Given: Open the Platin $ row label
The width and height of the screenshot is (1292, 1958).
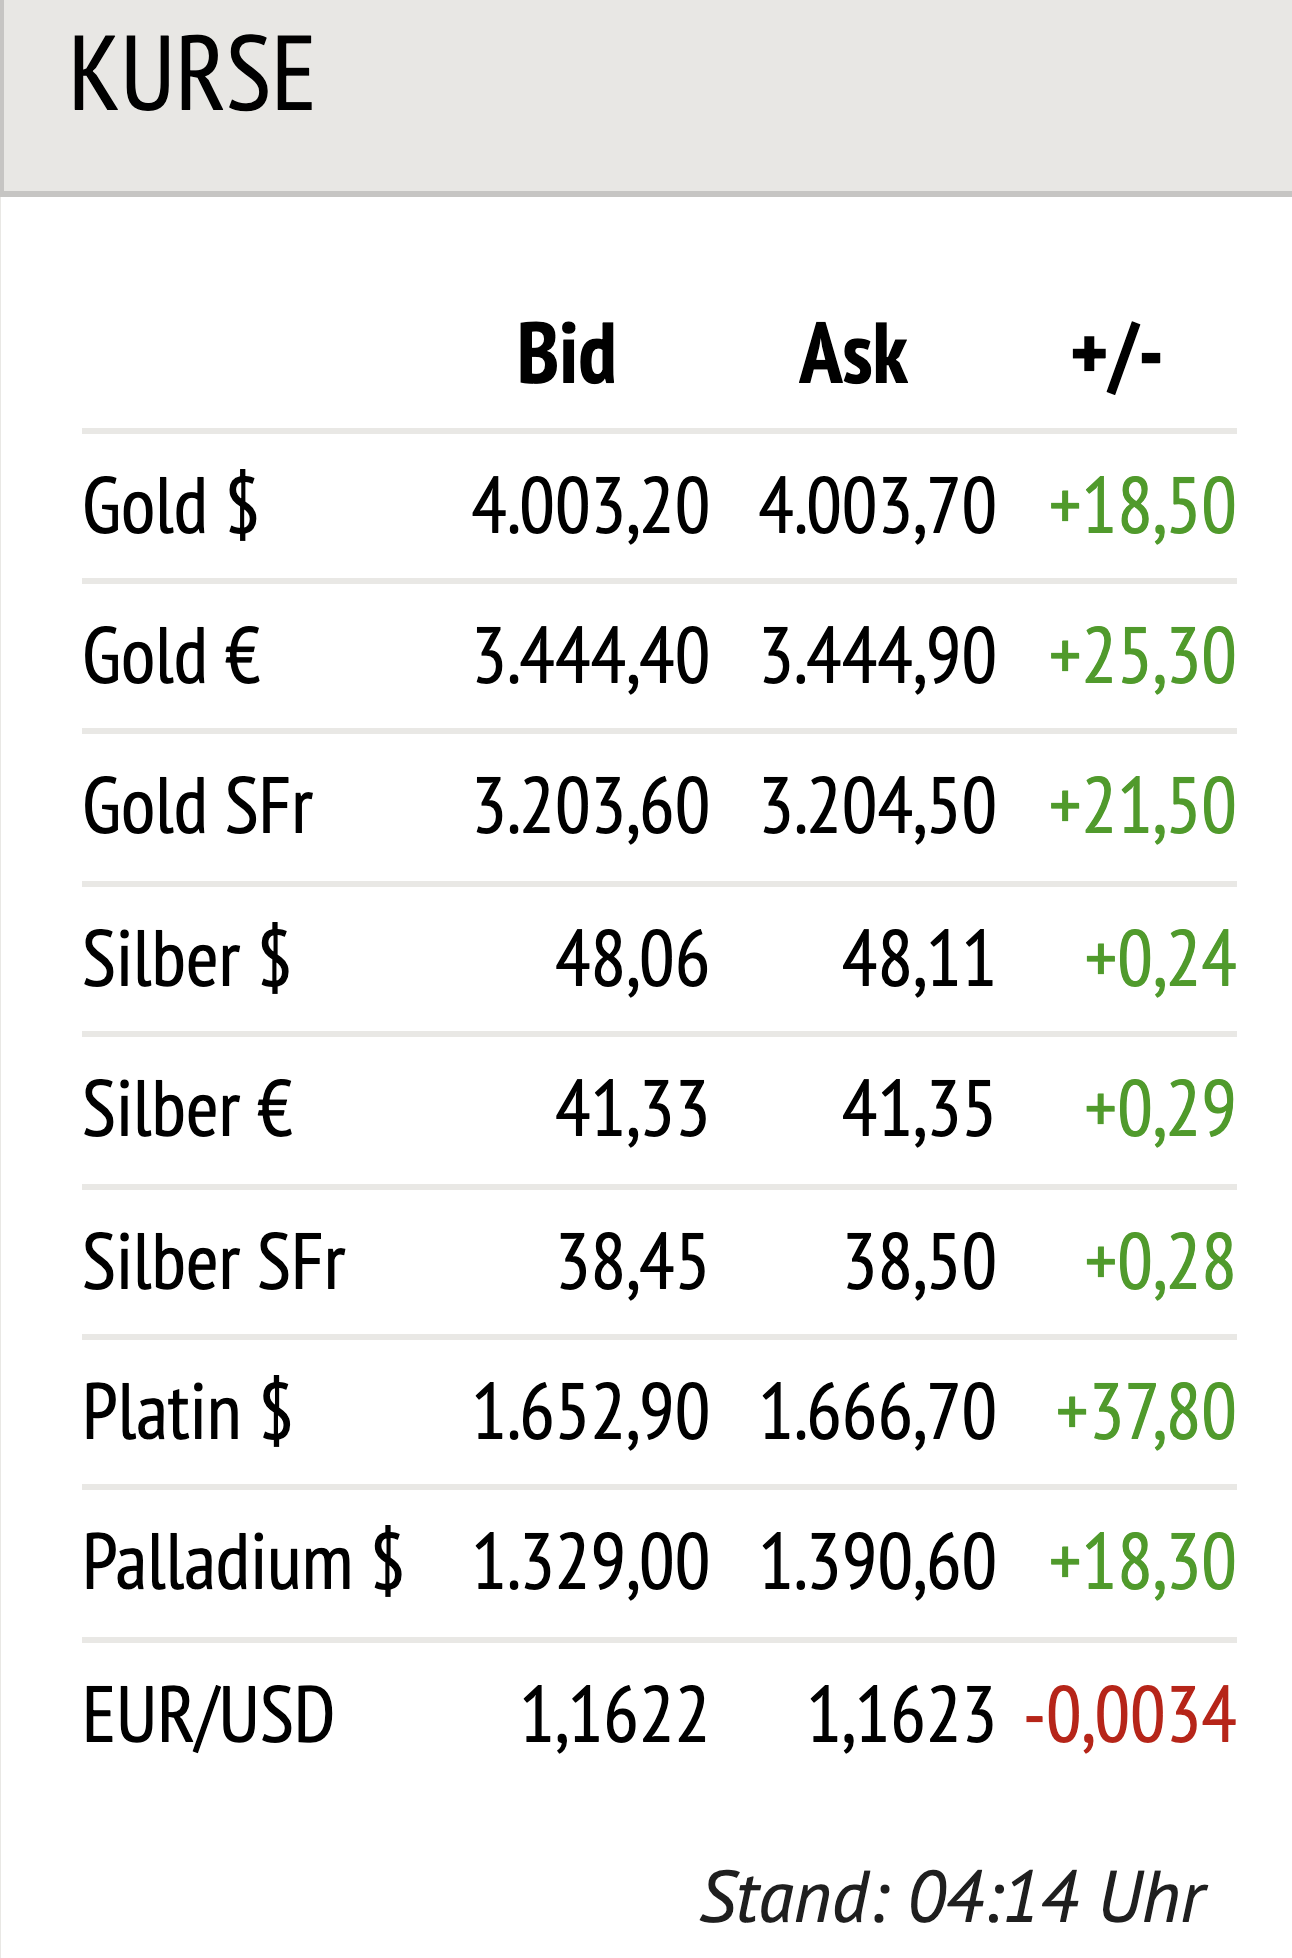Looking at the screenshot, I should click(188, 1412).
